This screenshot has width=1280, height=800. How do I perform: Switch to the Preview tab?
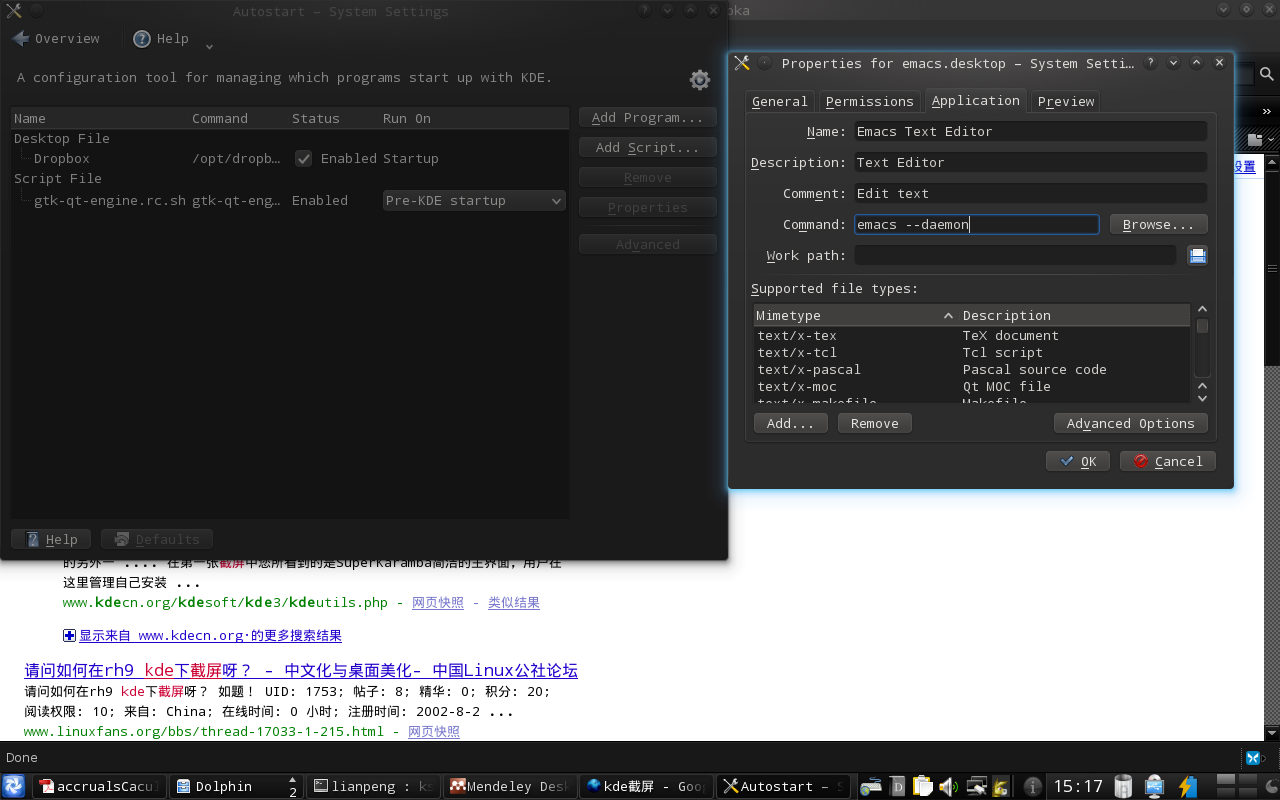coord(1066,102)
